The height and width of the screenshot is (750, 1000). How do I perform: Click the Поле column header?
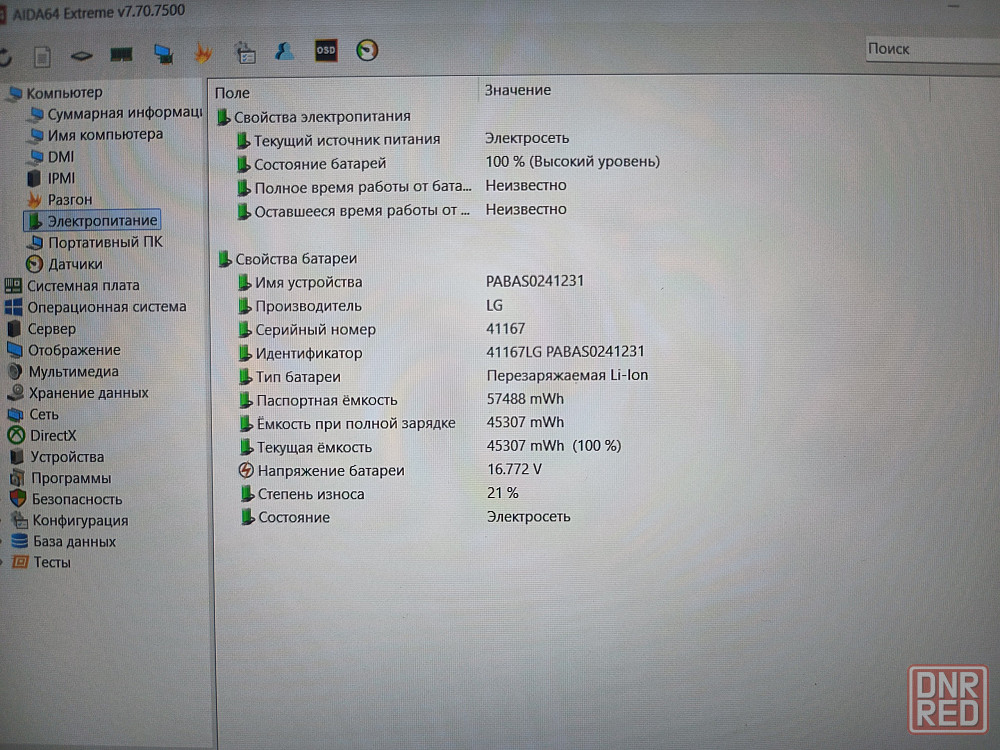pyautogui.click(x=233, y=92)
